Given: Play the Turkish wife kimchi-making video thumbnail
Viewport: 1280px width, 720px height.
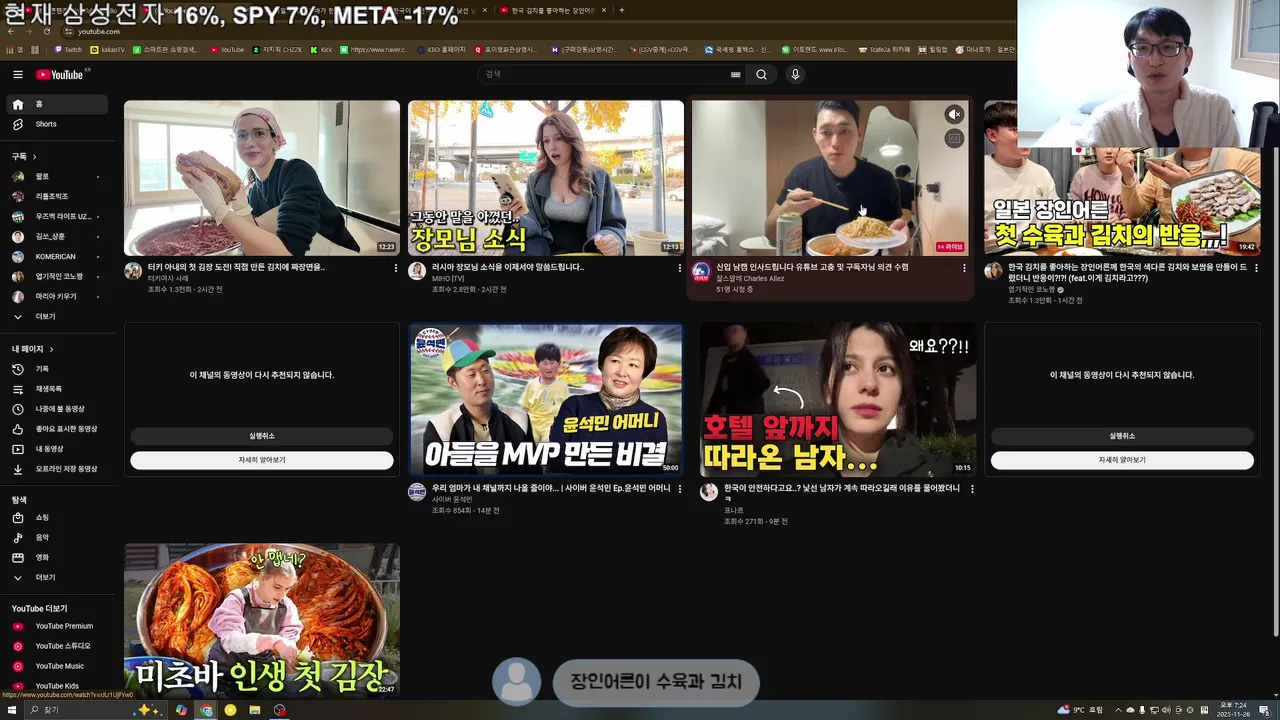Looking at the screenshot, I should (262, 178).
